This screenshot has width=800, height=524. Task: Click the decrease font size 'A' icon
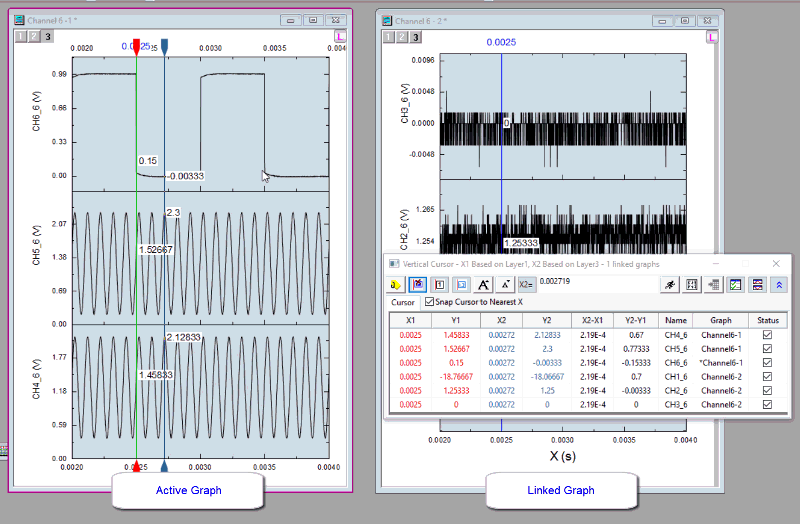[x=505, y=285]
